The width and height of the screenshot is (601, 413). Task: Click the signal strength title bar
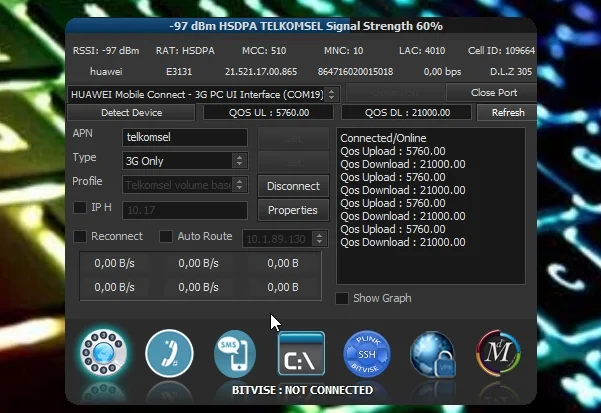pos(301,26)
